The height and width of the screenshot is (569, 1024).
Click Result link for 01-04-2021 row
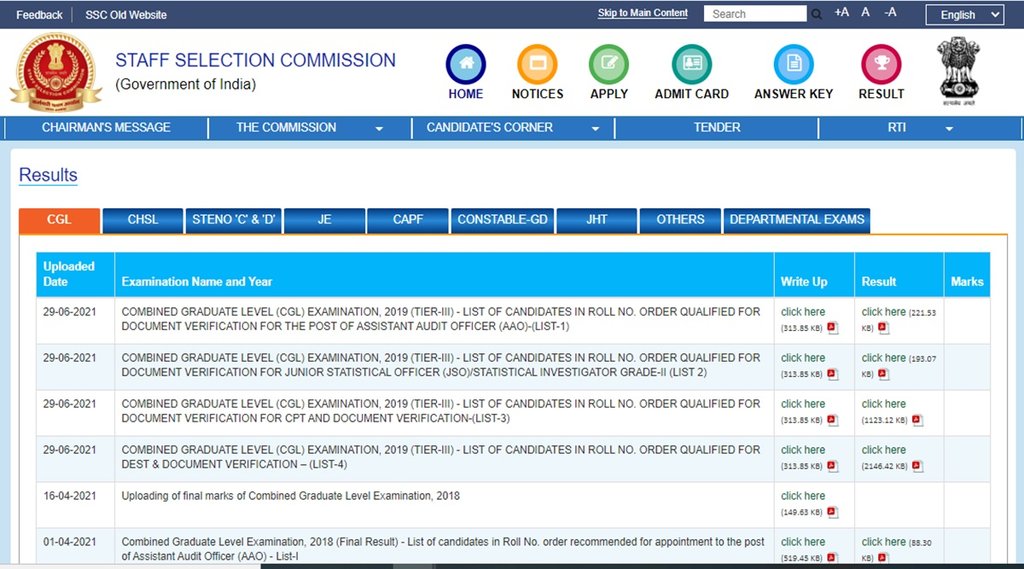coord(884,542)
